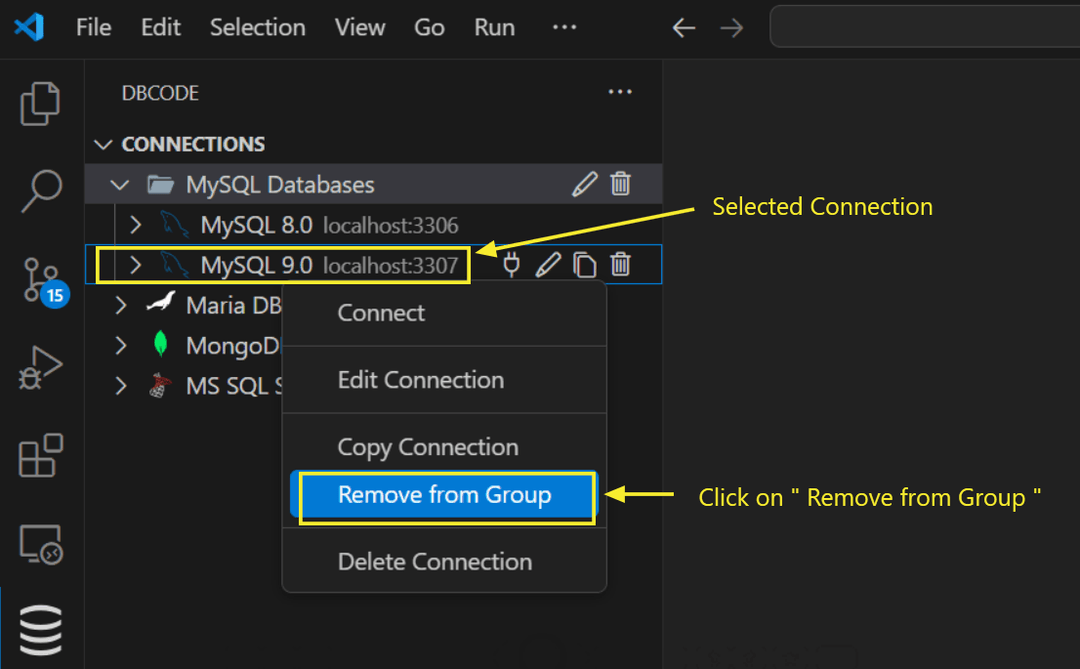Click the trash icon on MySQL Databases group
This screenshot has width=1080, height=669.
pos(620,184)
